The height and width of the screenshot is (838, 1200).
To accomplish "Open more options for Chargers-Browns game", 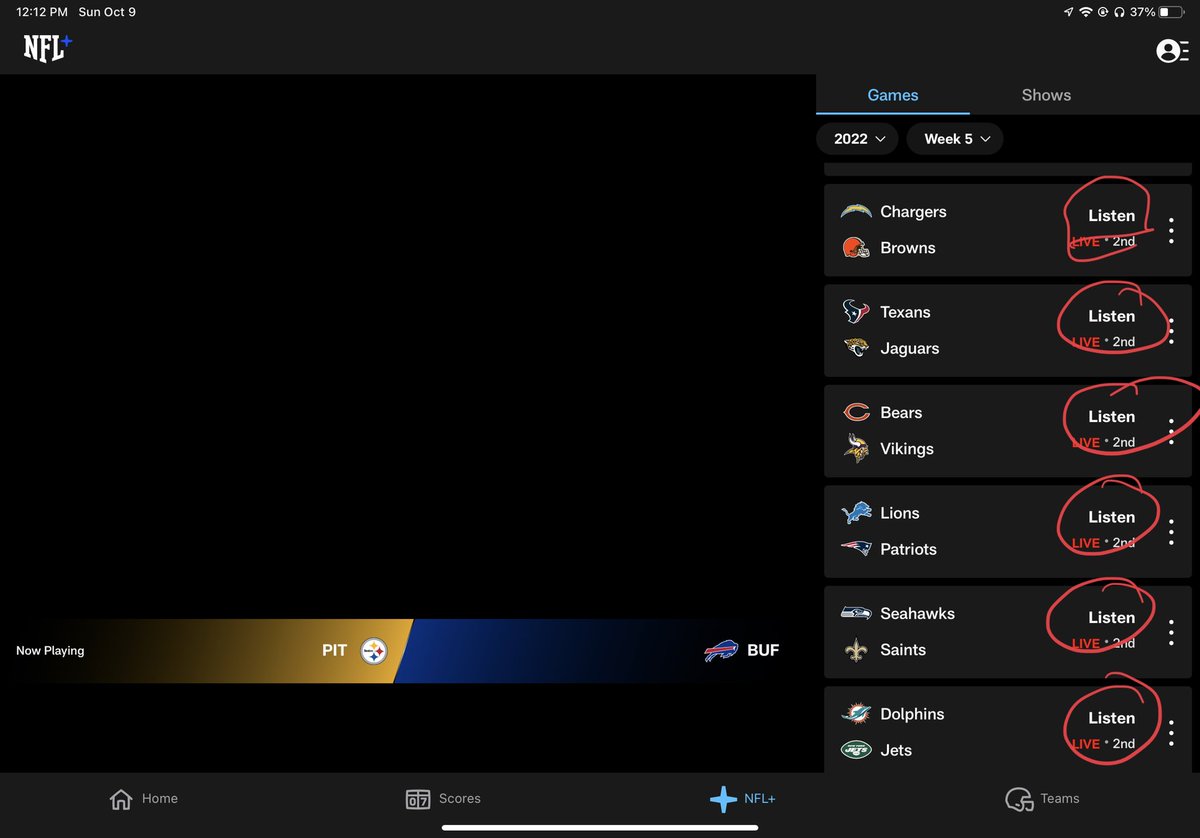I will [x=1171, y=230].
